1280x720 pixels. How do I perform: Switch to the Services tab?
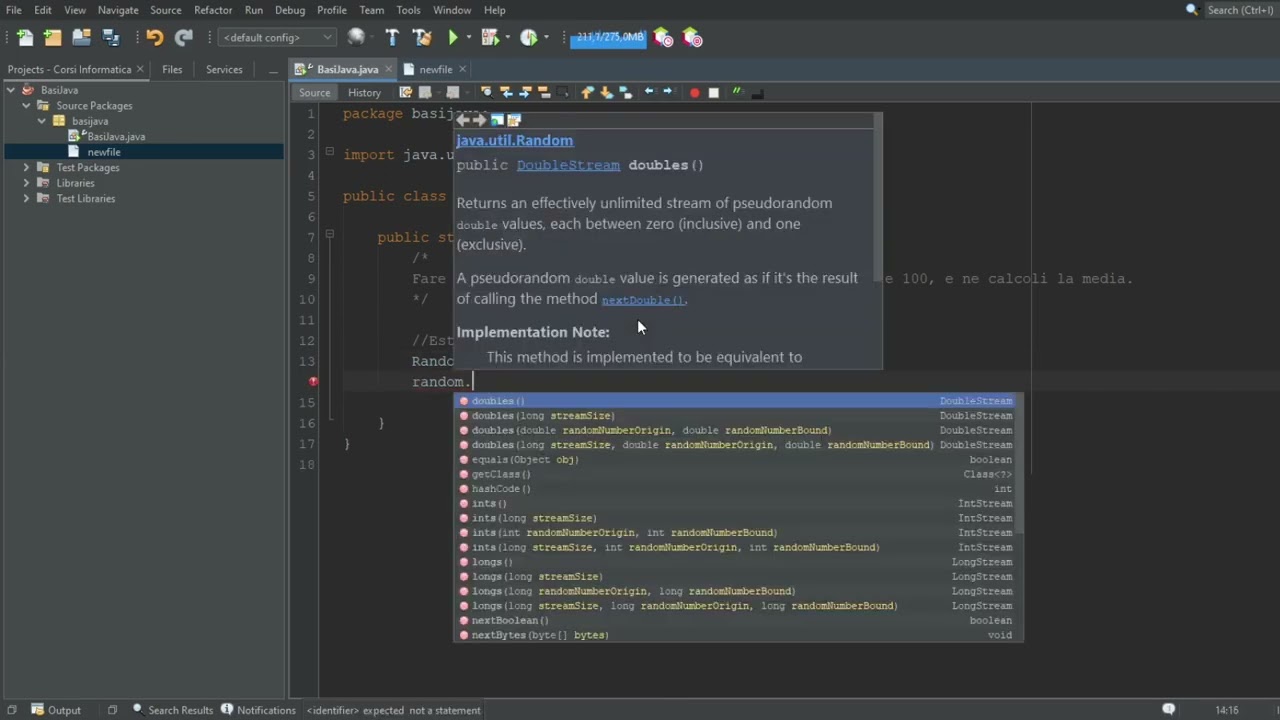pyautogui.click(x=224, y=70)
